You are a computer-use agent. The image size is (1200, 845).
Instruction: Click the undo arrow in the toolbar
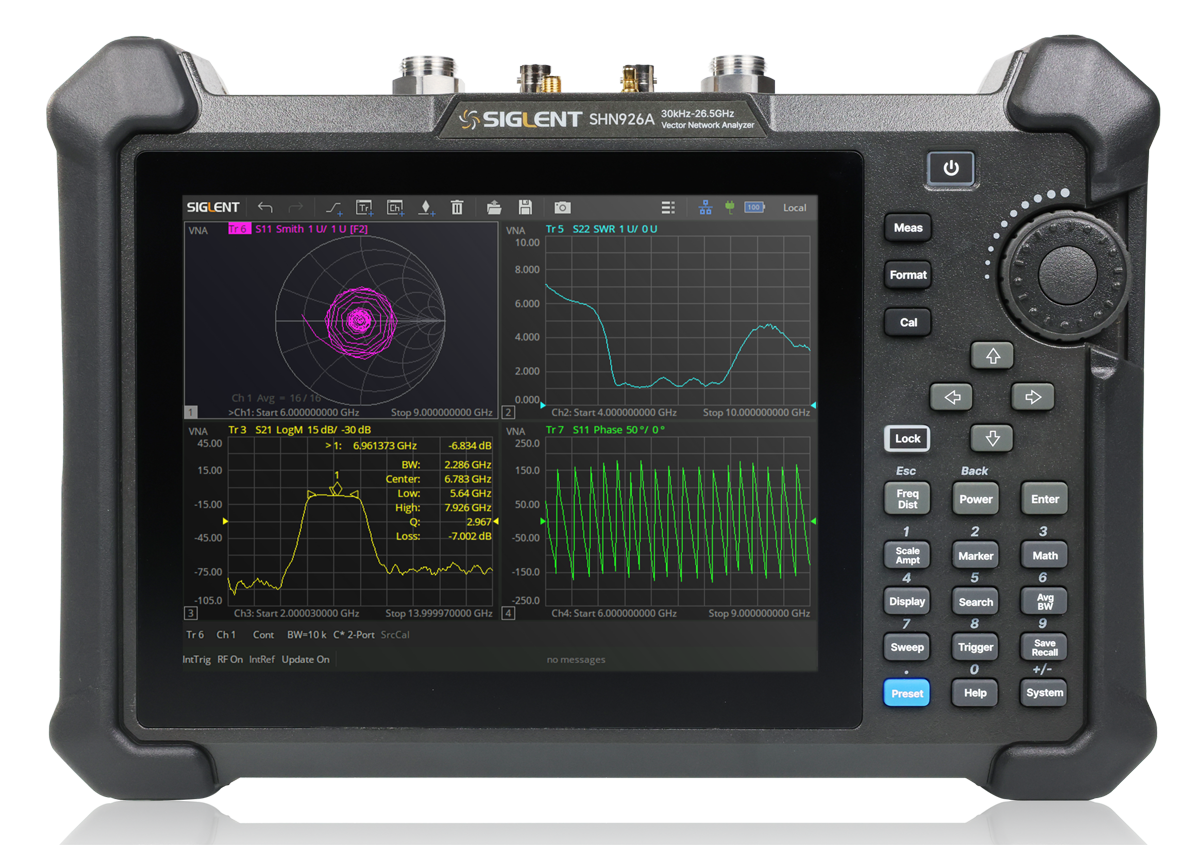point(265,207)
